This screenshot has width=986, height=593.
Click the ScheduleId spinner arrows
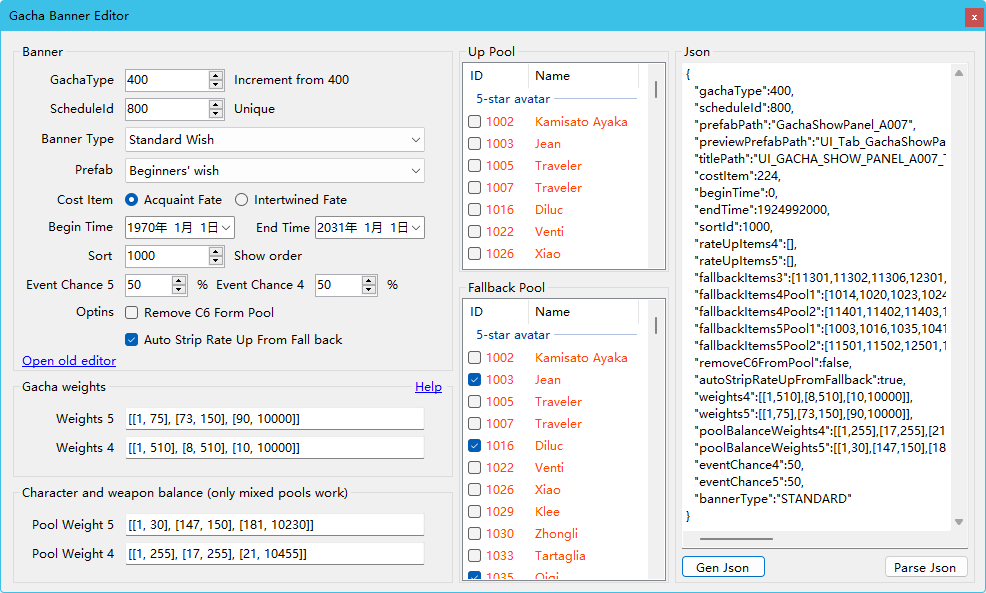tap(216, 109)
